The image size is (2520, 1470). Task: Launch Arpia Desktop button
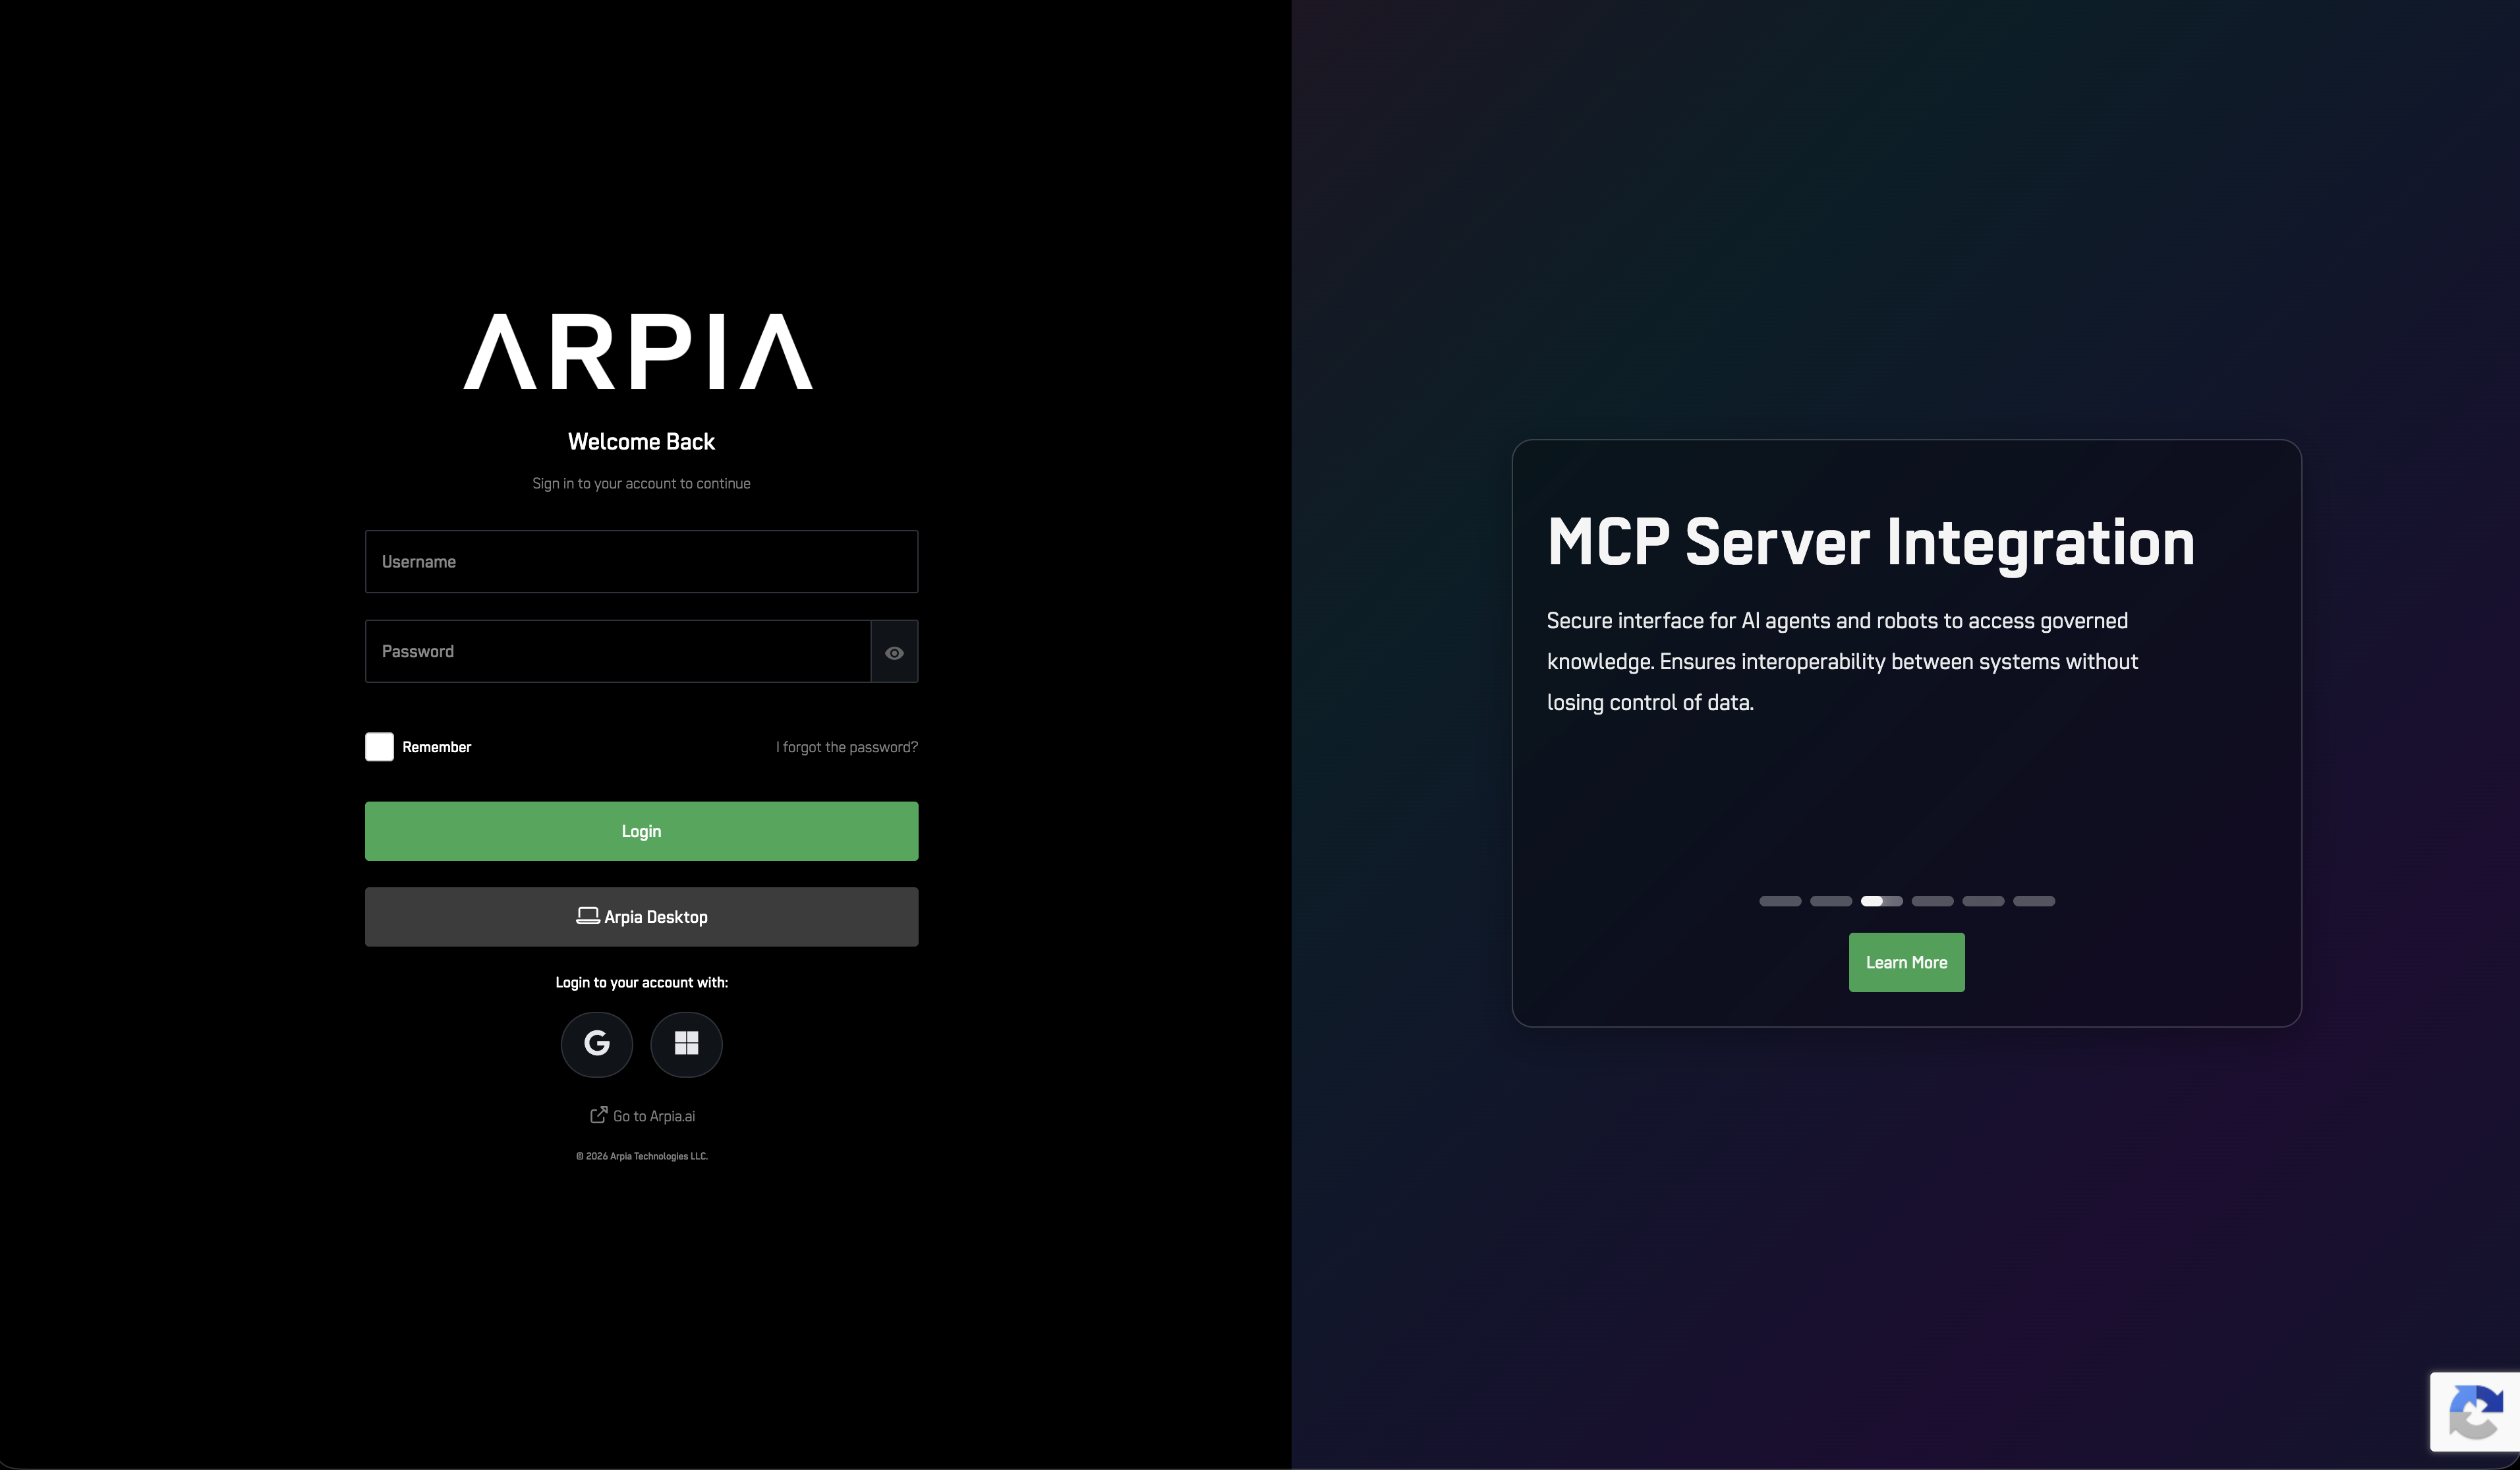point(641,917)
